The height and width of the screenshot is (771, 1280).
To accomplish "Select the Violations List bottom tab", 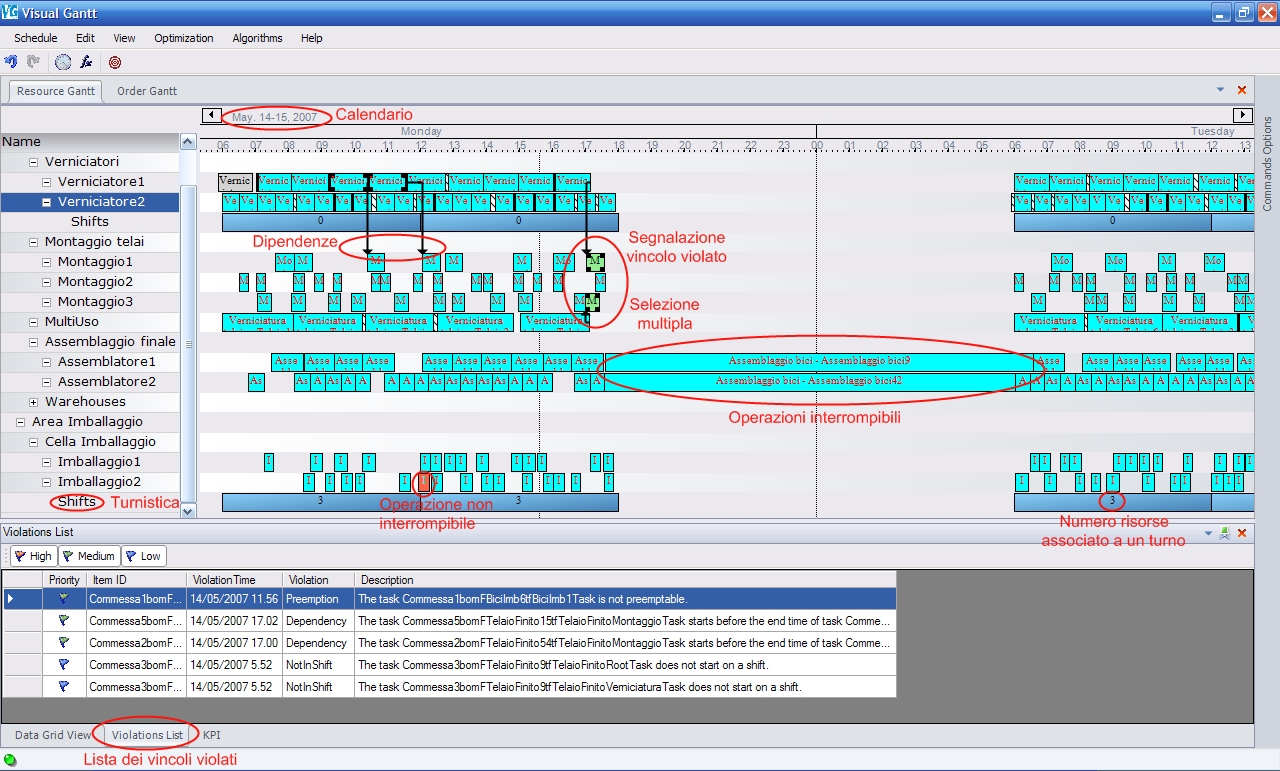I will [147, 735].
